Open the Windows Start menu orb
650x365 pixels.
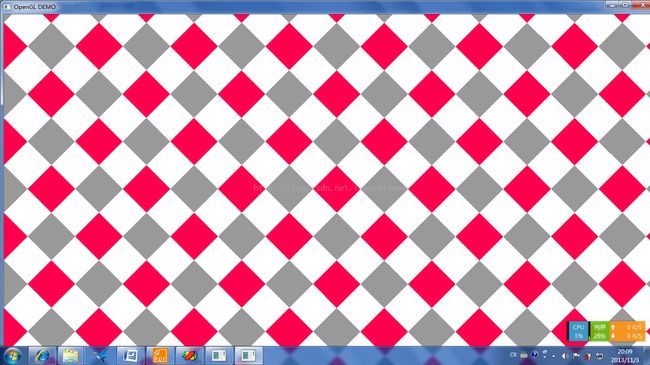12,356
